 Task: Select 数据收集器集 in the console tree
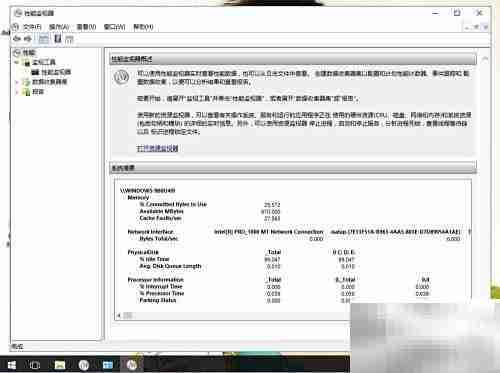tap(49, 82)
